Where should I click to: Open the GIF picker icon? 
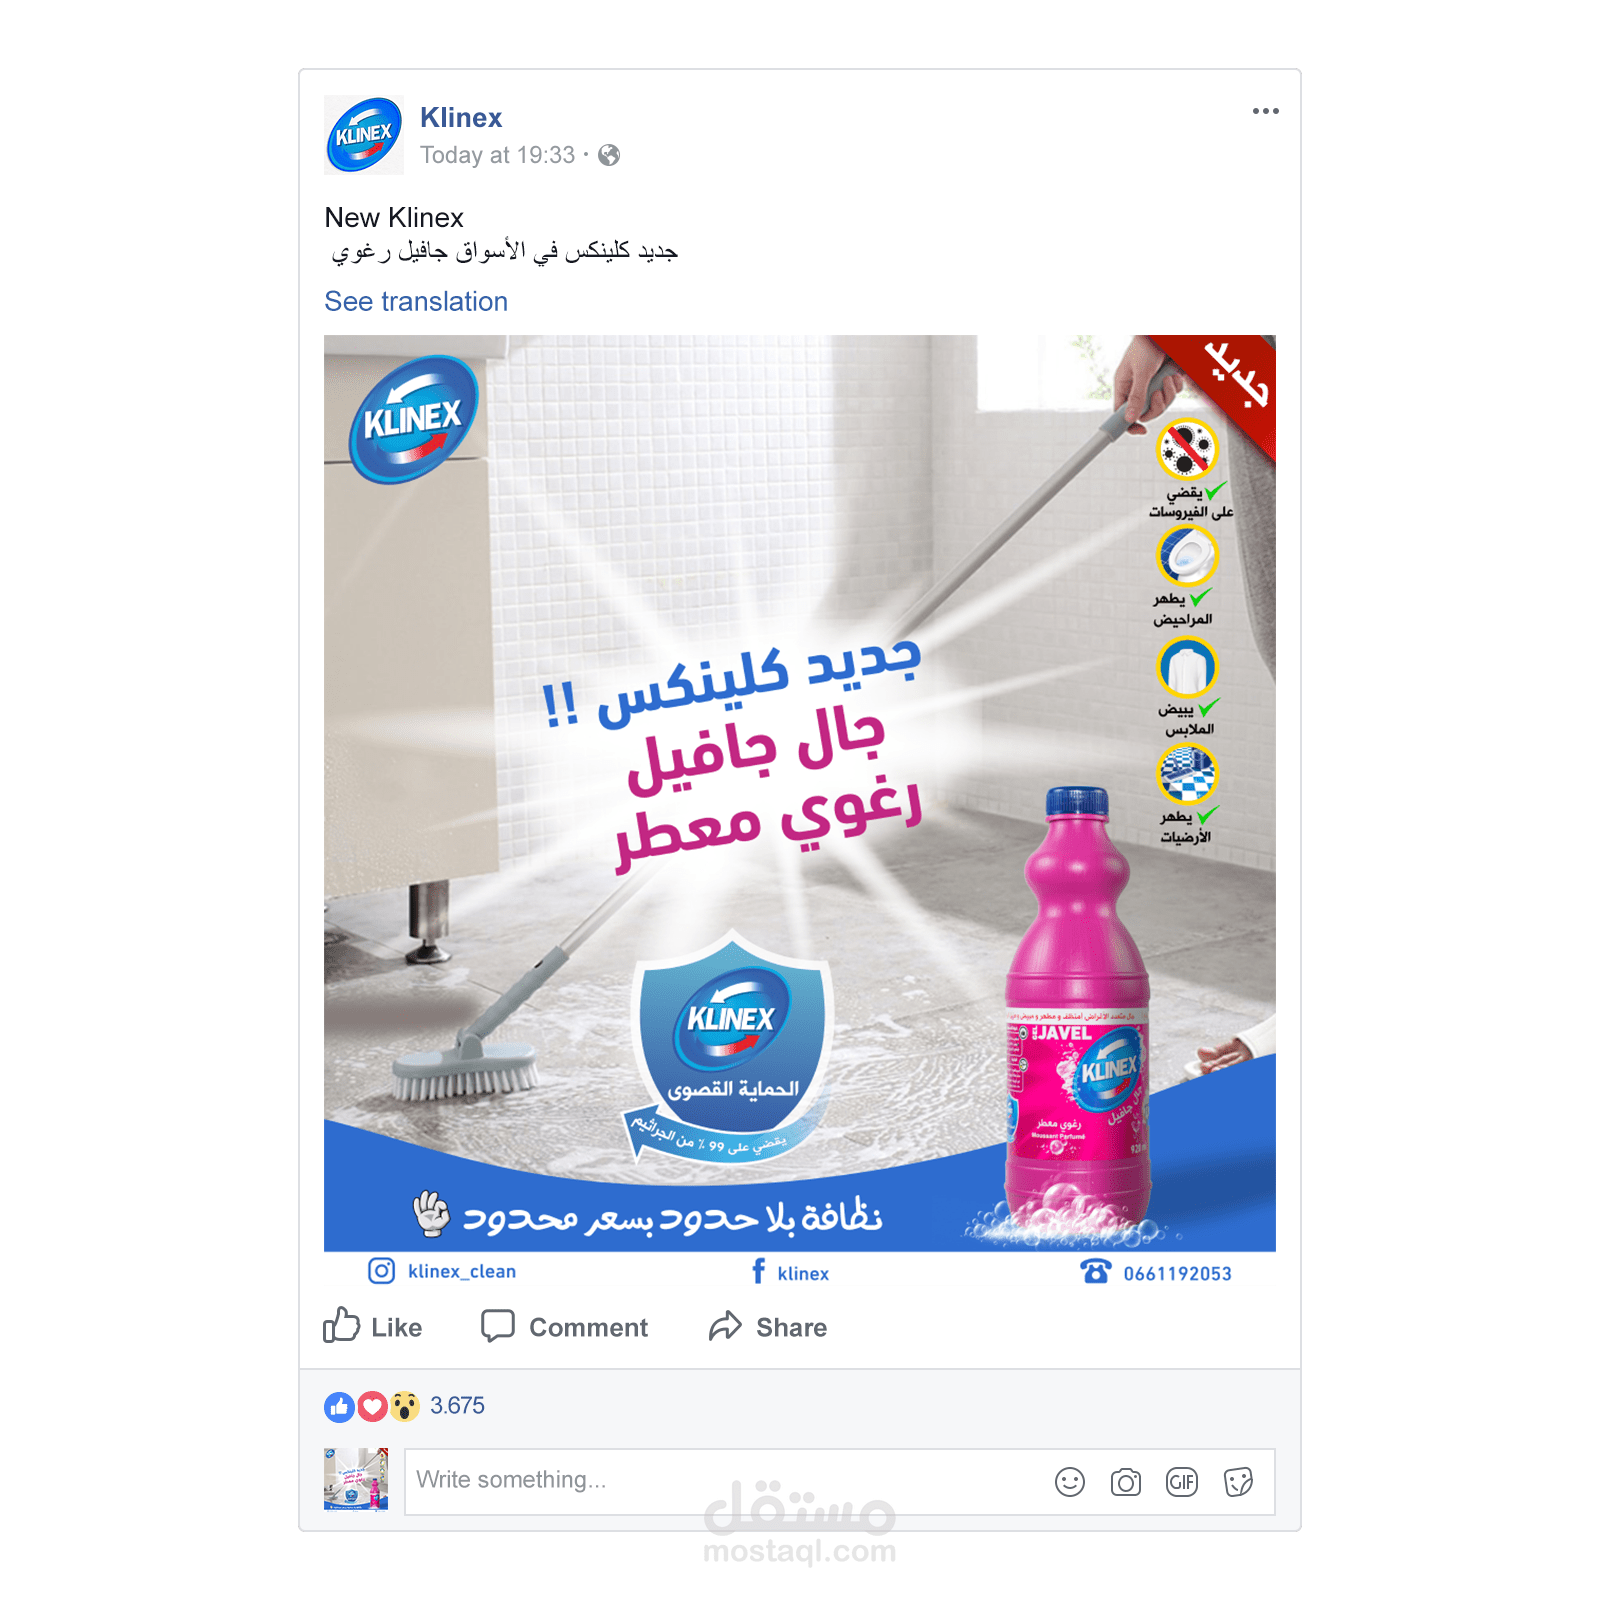click(x=1182, y=1482)
